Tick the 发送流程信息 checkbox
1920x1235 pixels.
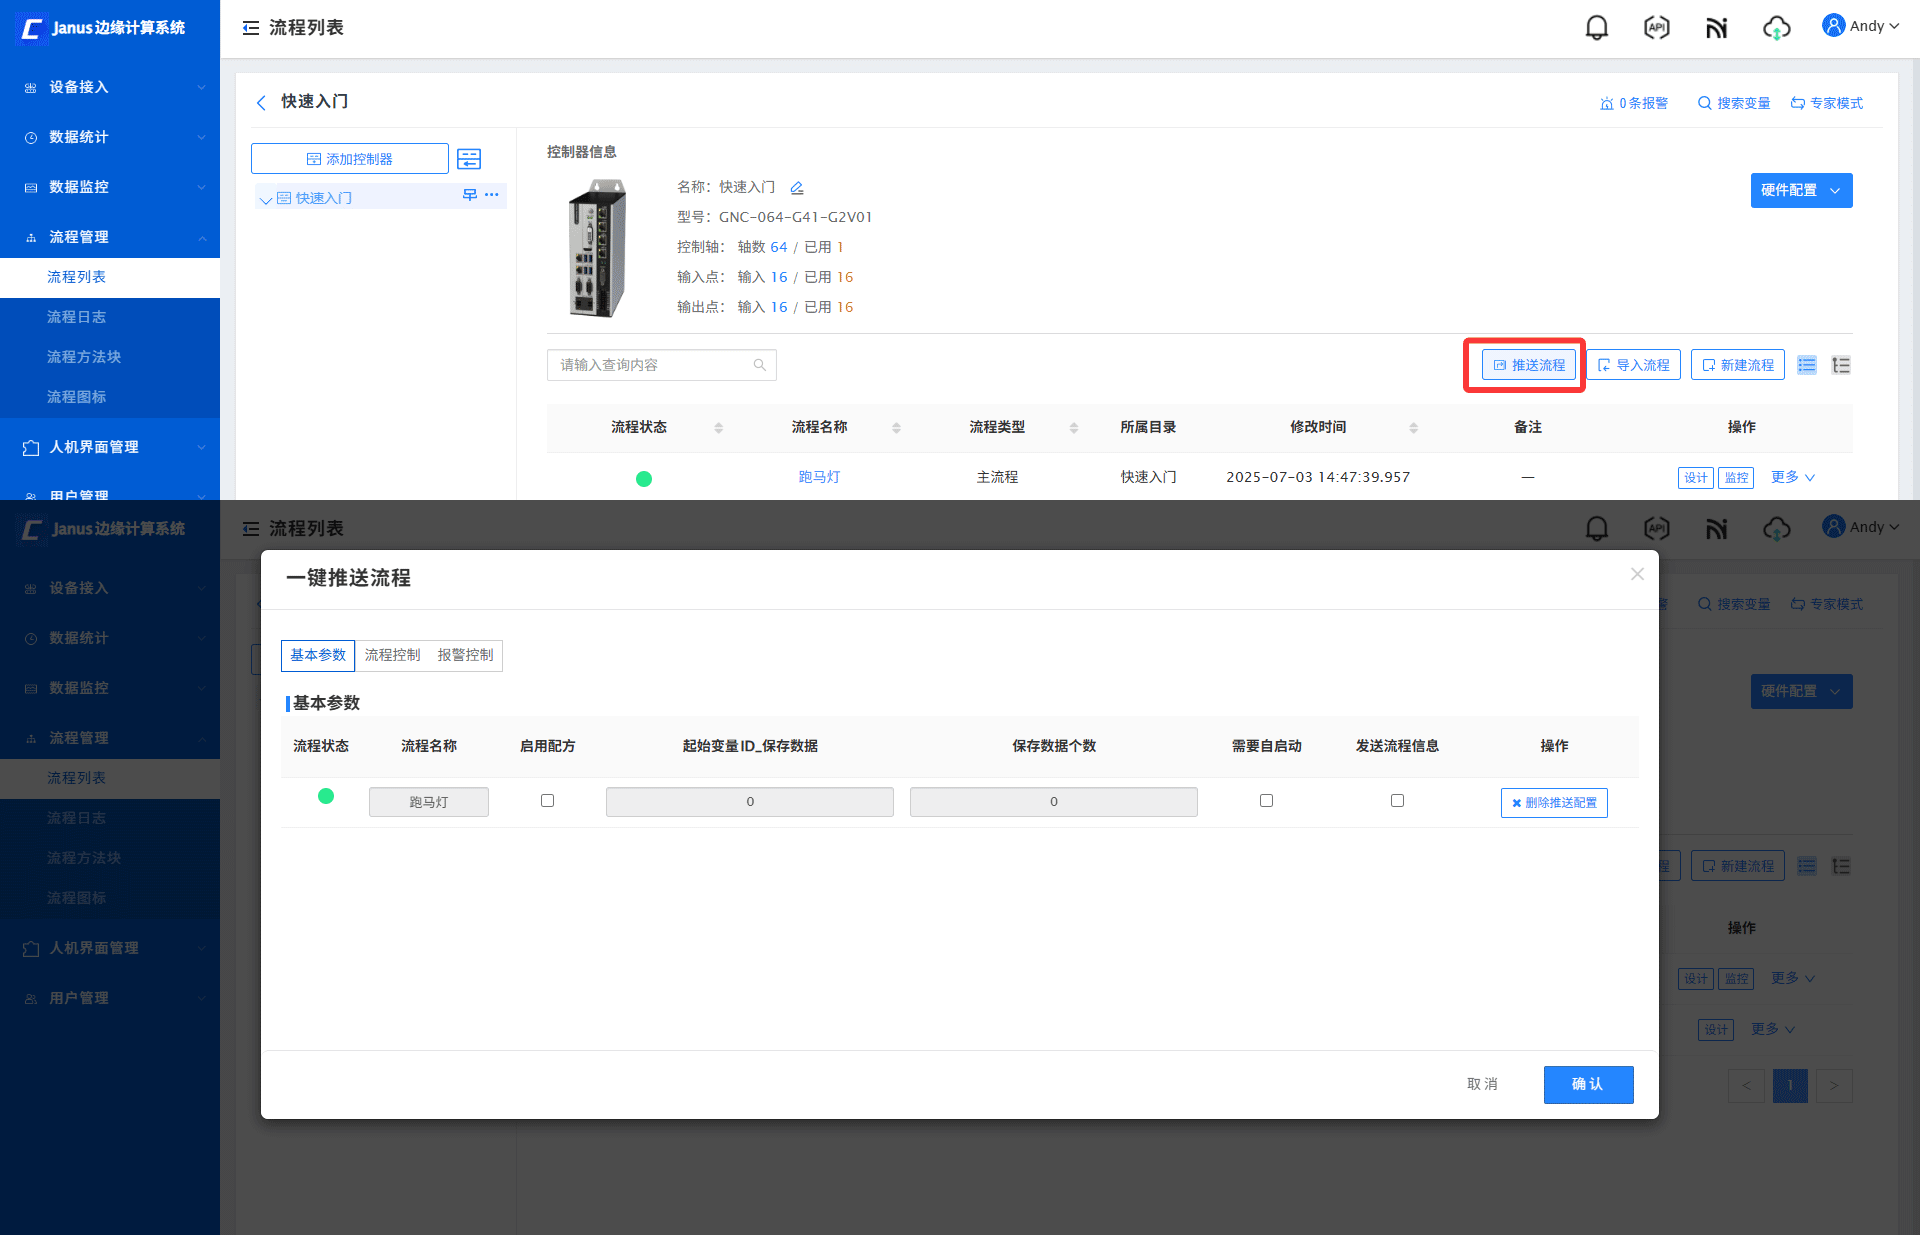click(1397, 801)
